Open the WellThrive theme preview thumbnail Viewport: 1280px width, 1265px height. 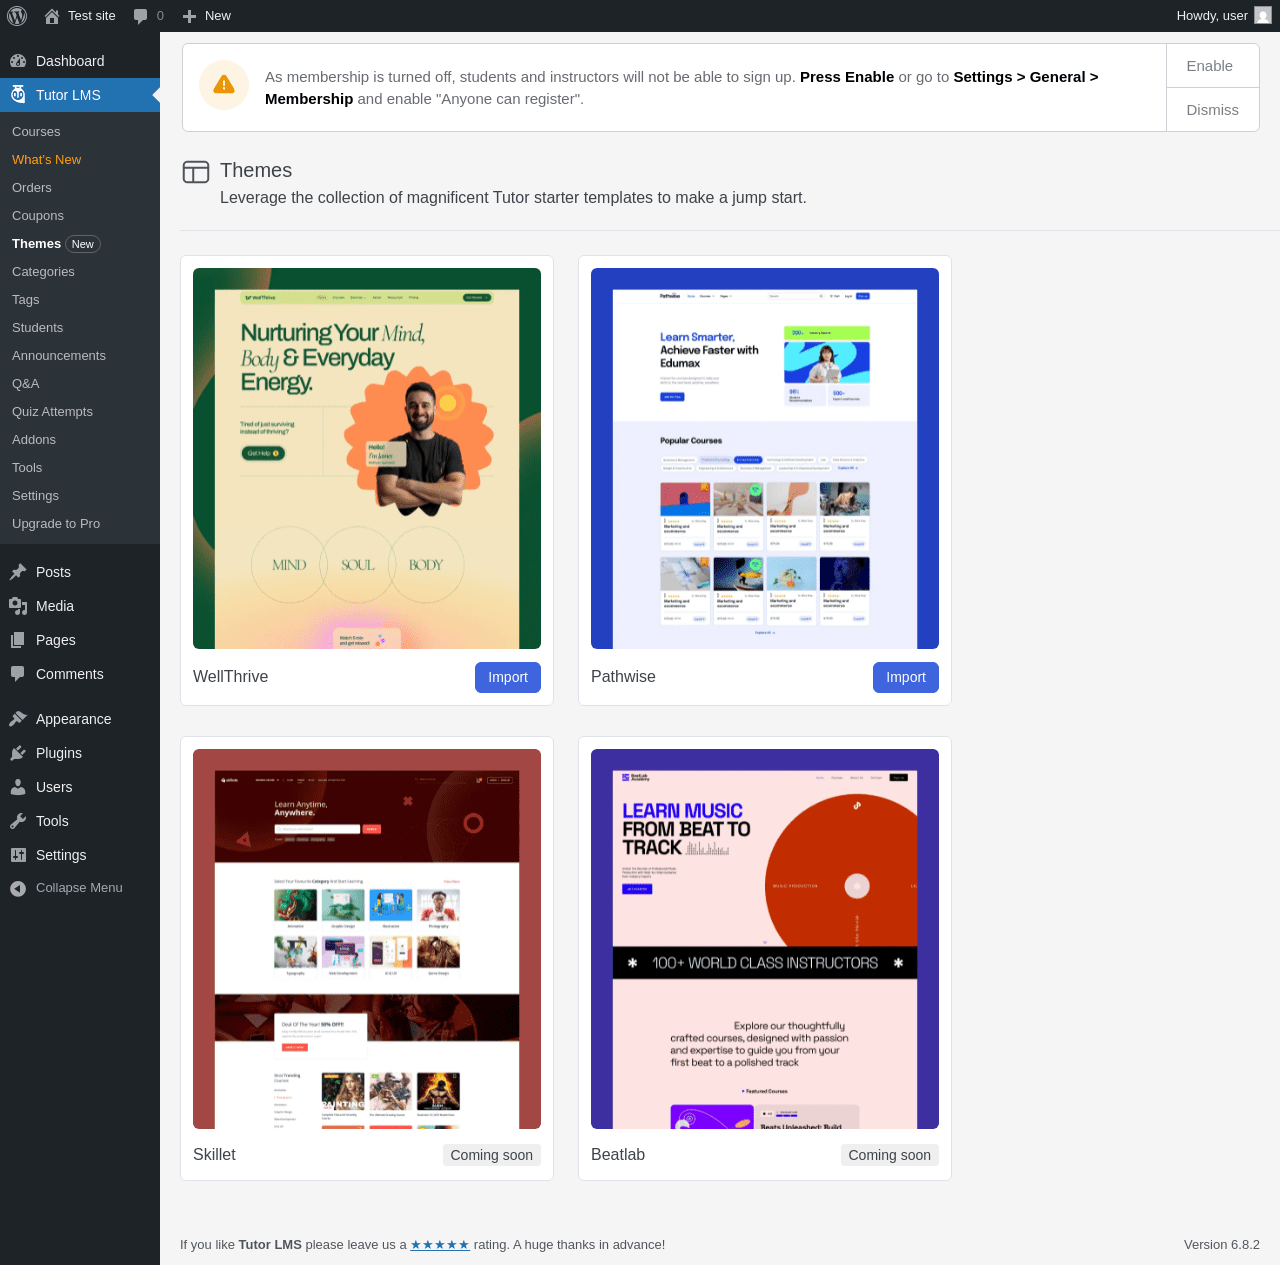(367, 458)
